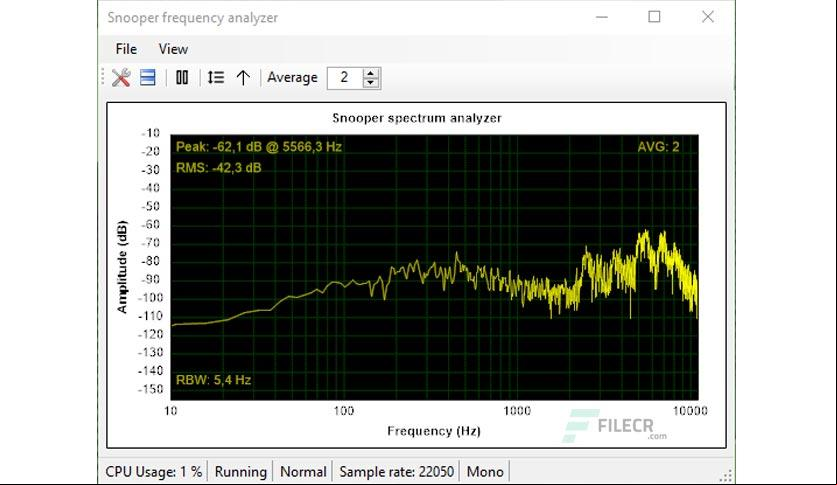Screen dimensions: 837x485
Task: Click the Average label in toolbar
Action: point(292,78)
